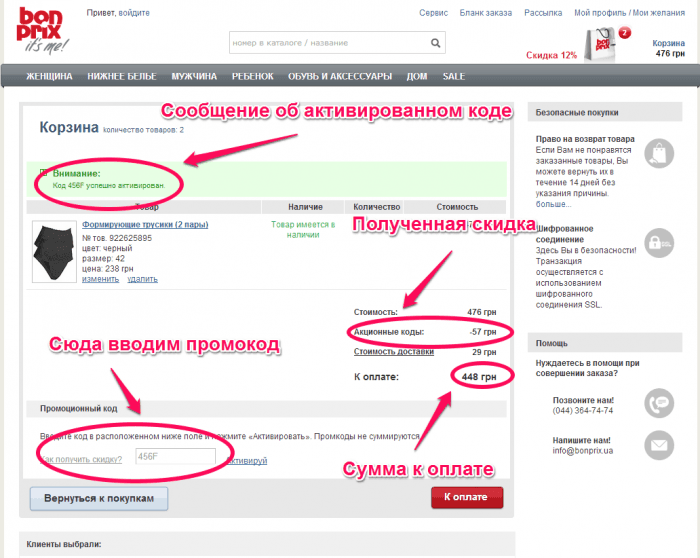Click the К оплате button
The width and height of the screenshot is (700, 558).
click(x=467, y=497)
